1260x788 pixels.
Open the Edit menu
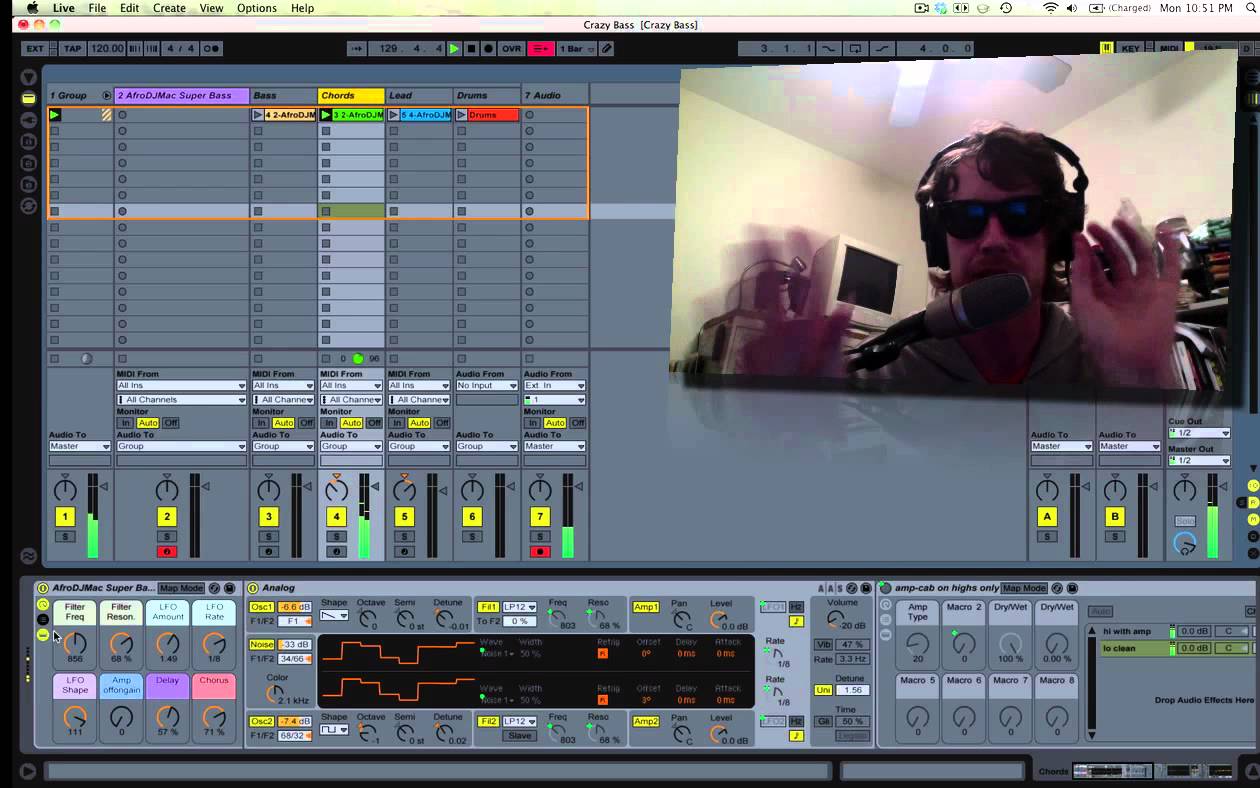130,8
